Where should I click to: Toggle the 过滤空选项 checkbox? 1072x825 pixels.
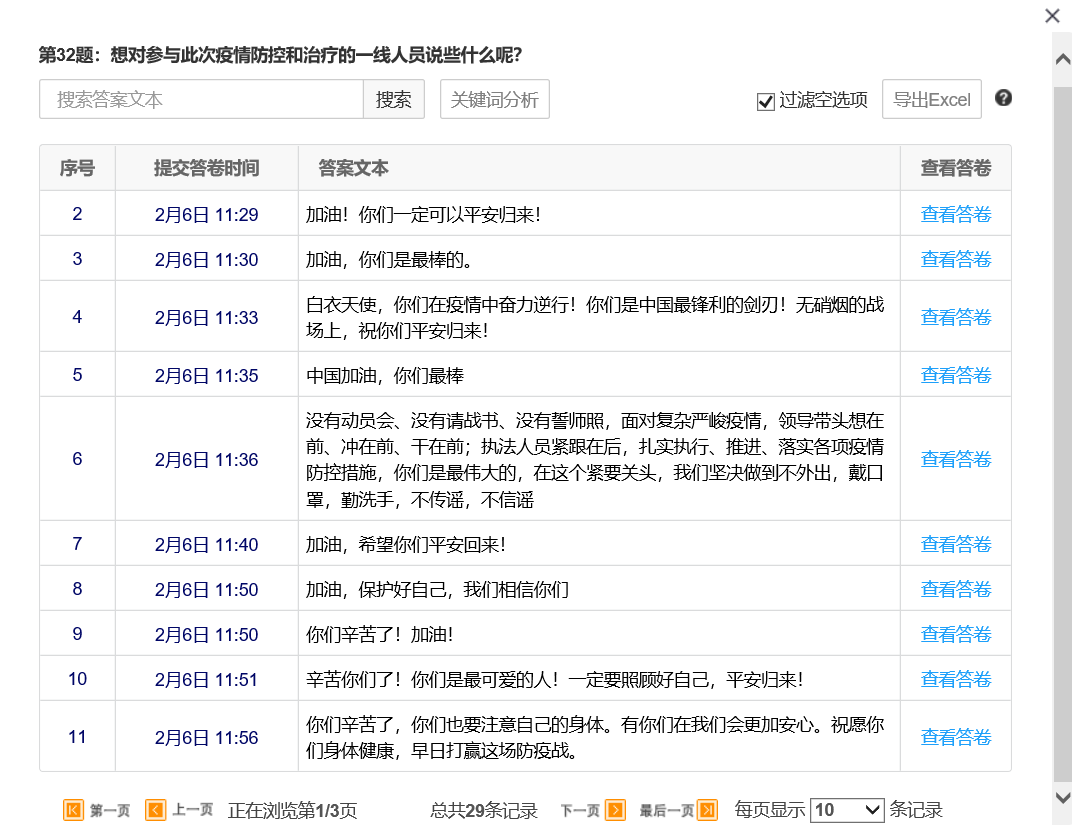766,101
